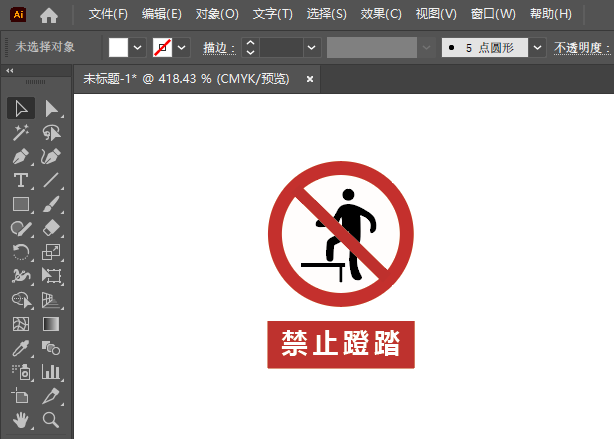The height and width of the screenshot is (439, 614).
Task: Select the Zoom tool
Action: coord(51,420)
